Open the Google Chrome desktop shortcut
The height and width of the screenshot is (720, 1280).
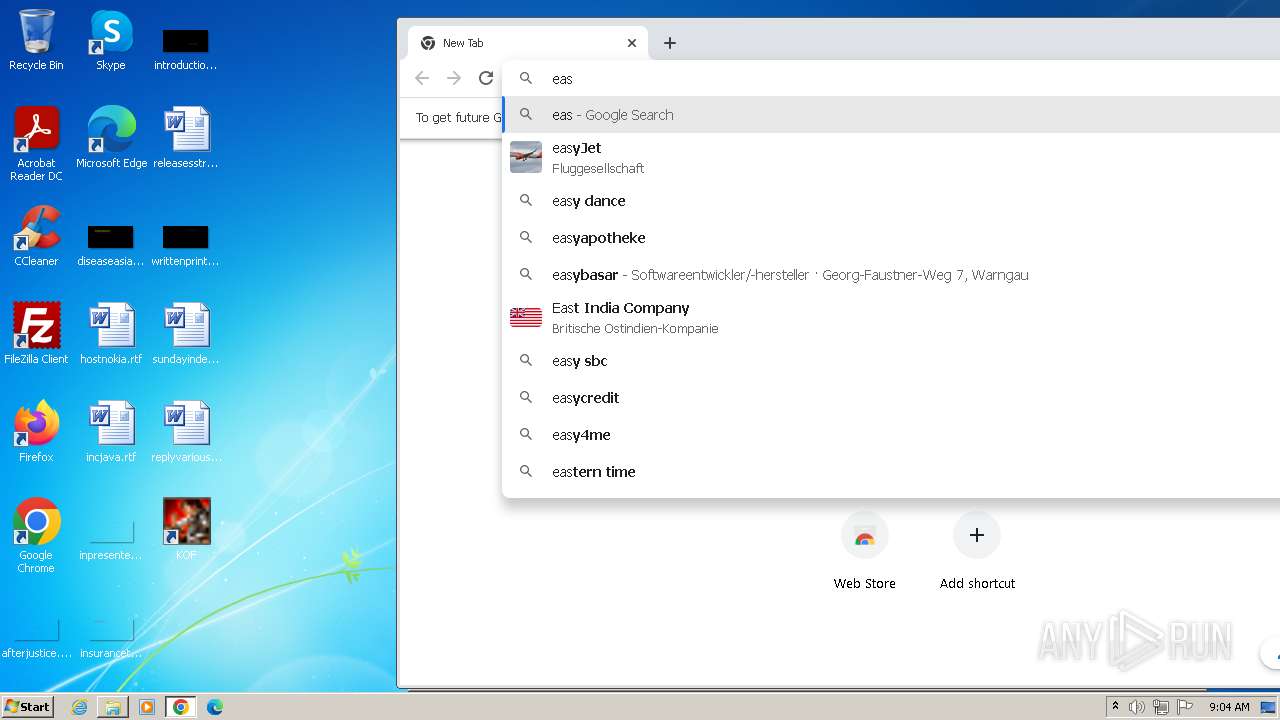36,536
